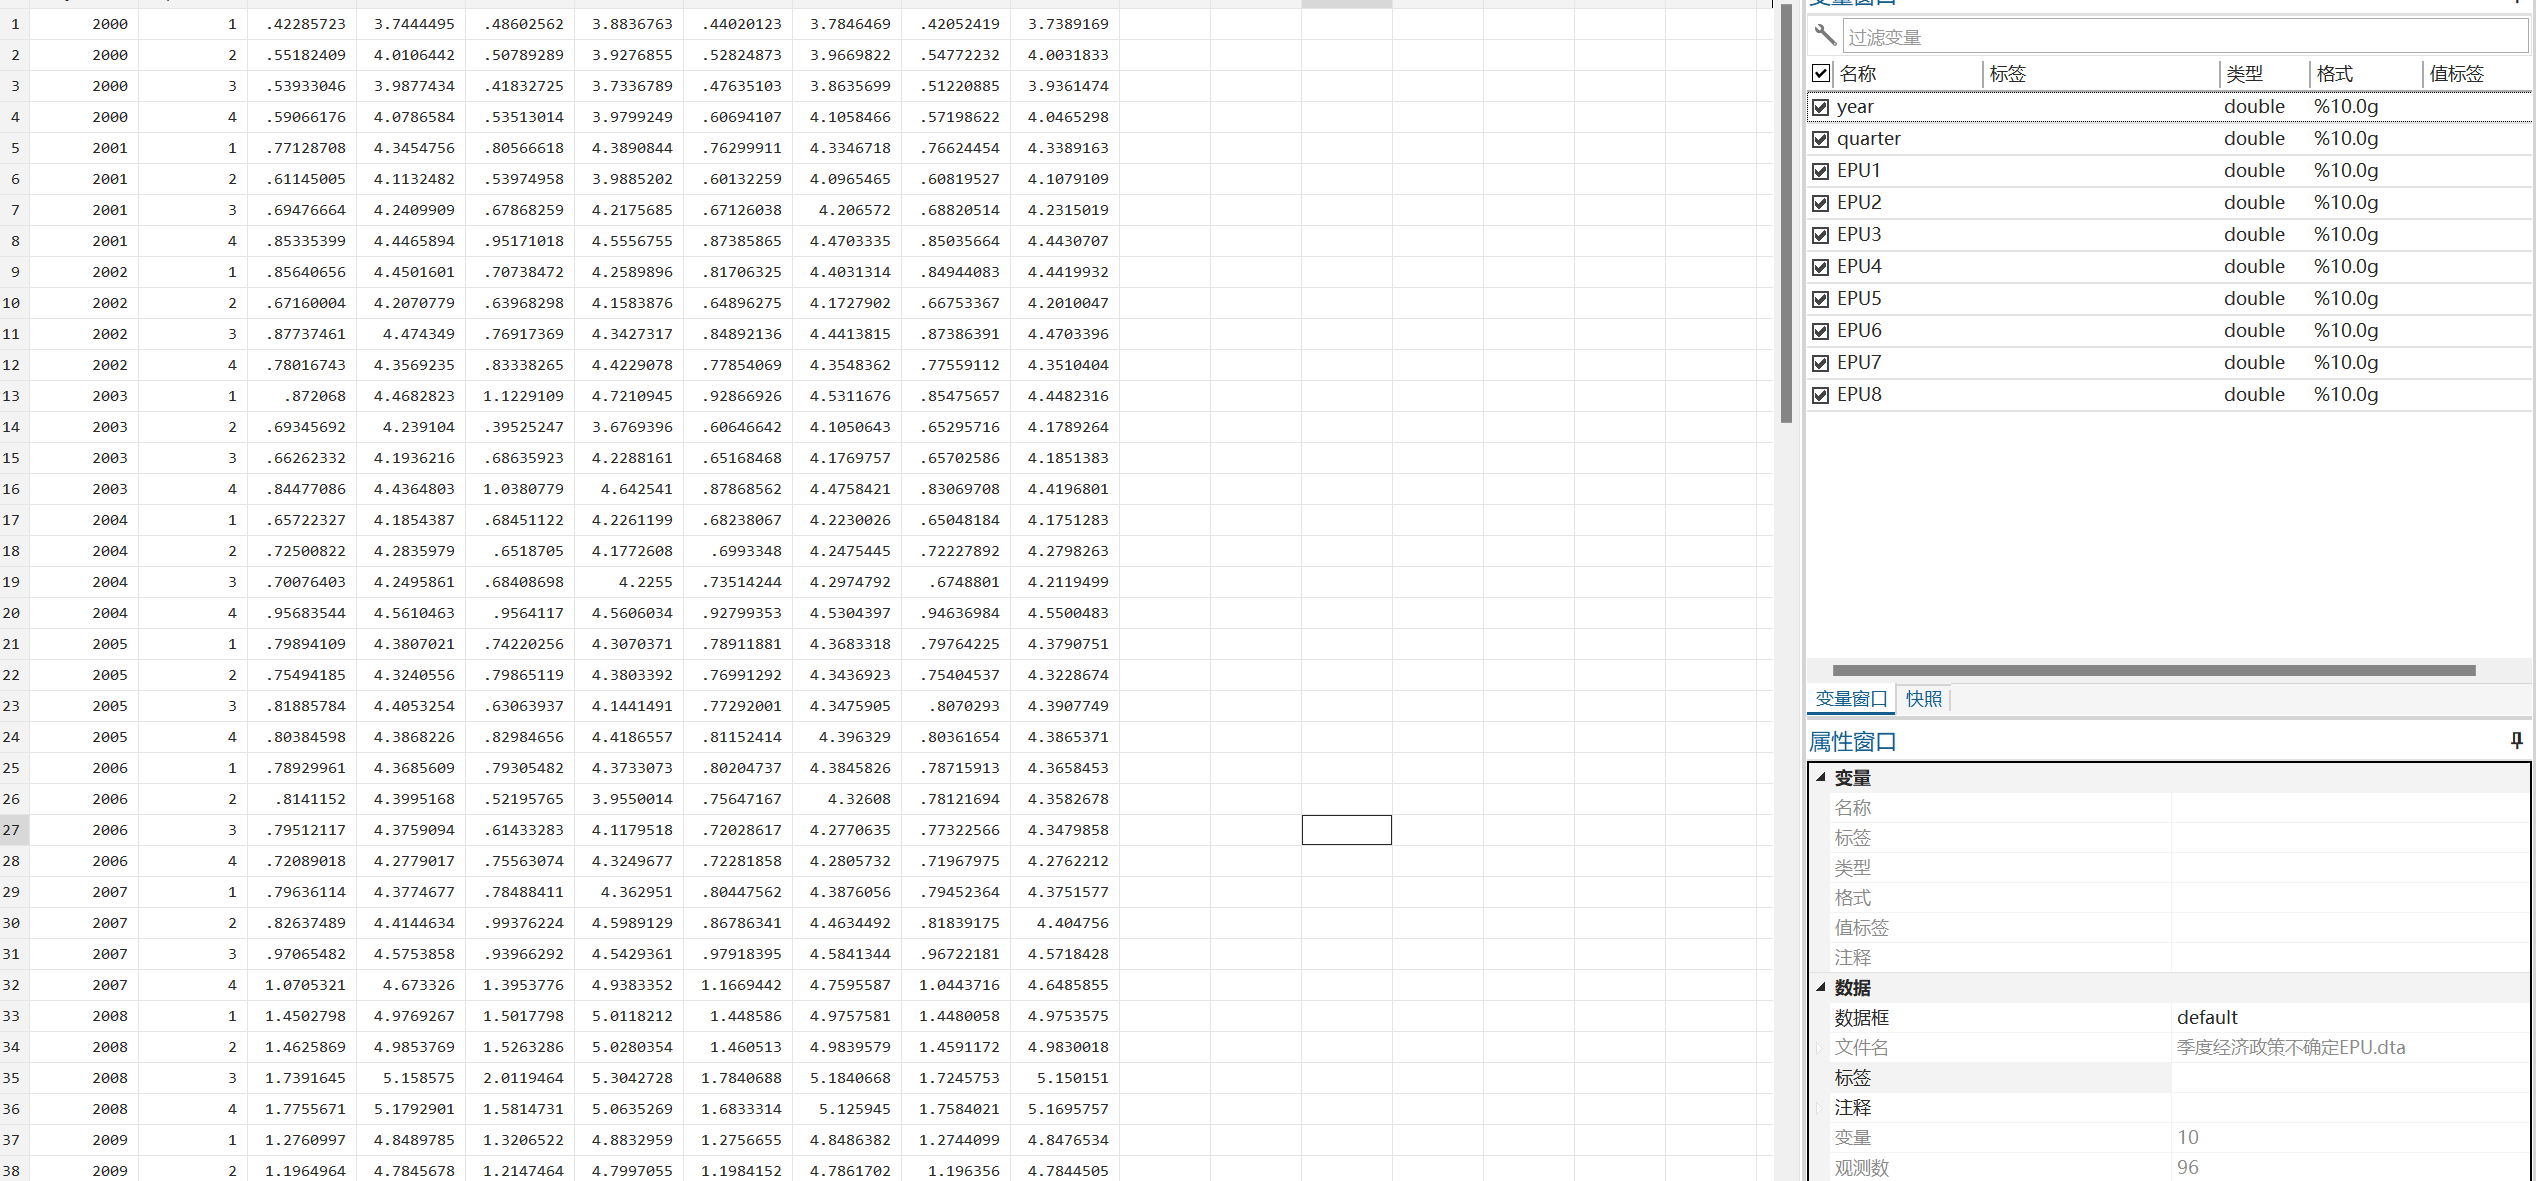Uncheck the EPU4 variable checkbox
The image size is (2537, 1181).
(1820, 267)
